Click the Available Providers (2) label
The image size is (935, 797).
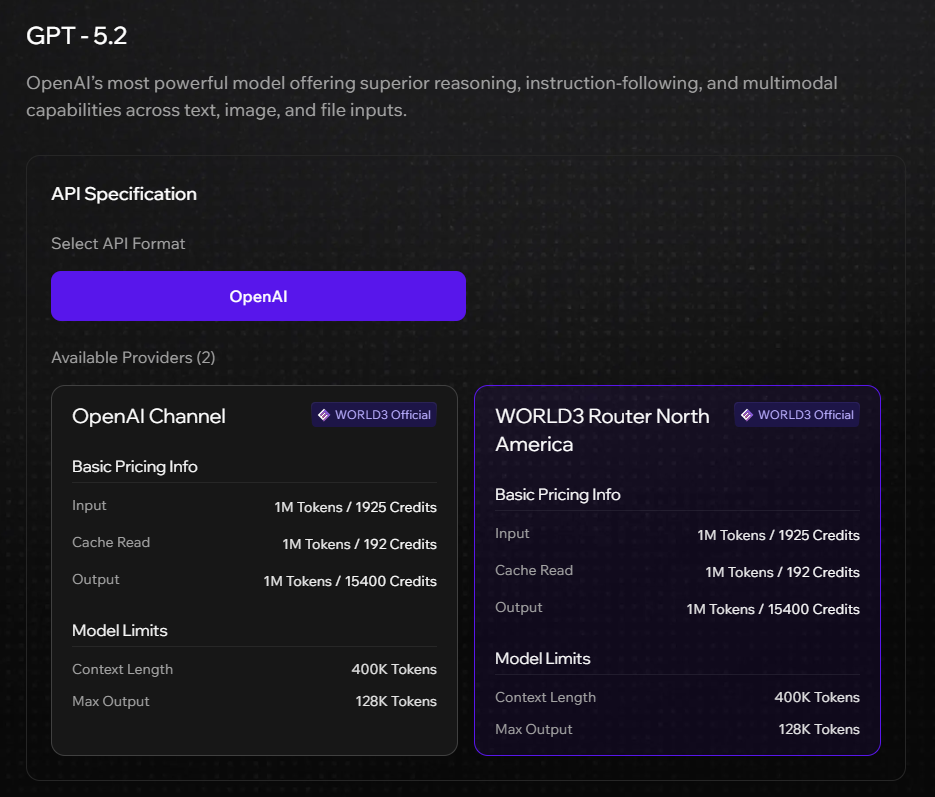(x=133, y=357)
